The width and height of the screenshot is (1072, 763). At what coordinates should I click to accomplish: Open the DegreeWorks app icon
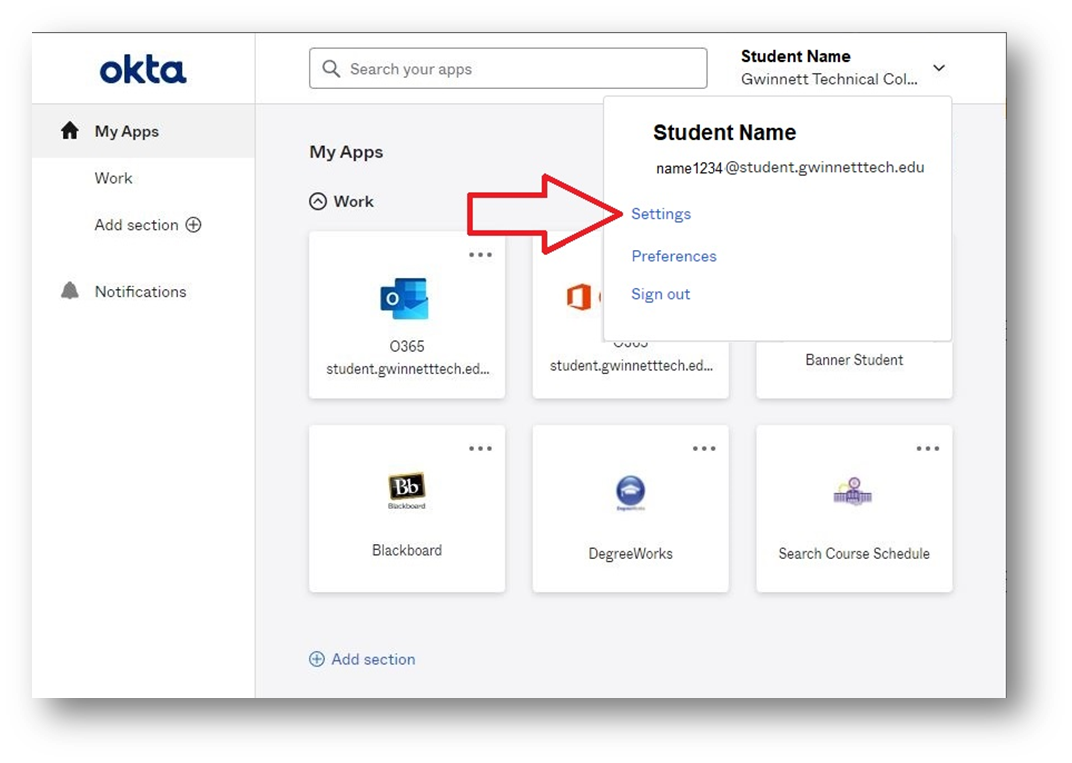pos(630,493)
